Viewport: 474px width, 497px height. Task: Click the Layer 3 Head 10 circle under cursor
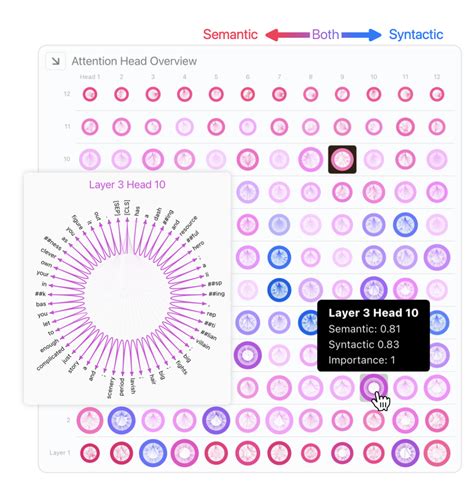[373, 388]
